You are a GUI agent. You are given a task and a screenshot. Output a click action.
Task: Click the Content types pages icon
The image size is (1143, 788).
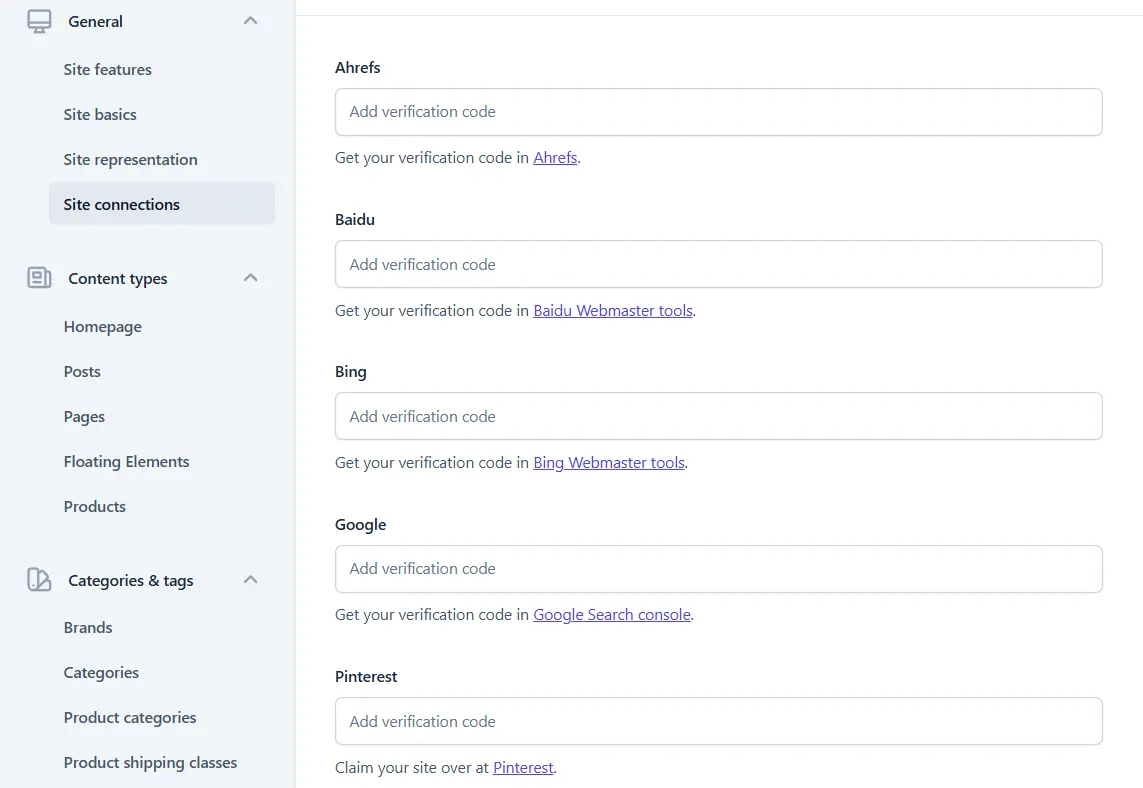38,278
